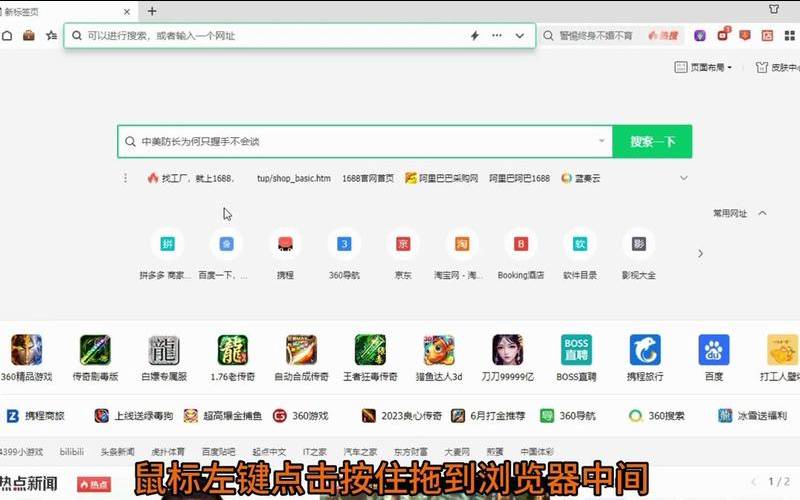Viewport: 800px width, 500px height.
Task: Click the green 搜索一下 button
Action: click(x=652, y=141)
